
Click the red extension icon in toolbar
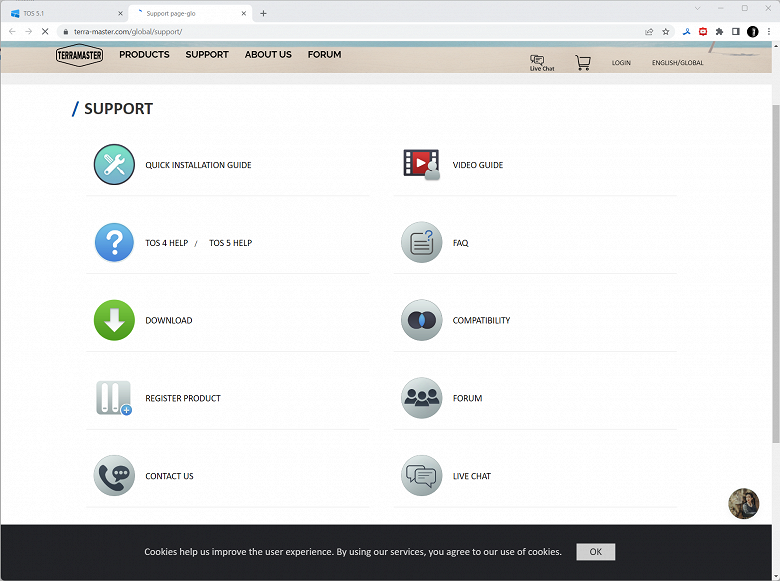pyautogui.click(x=703, y=31)
